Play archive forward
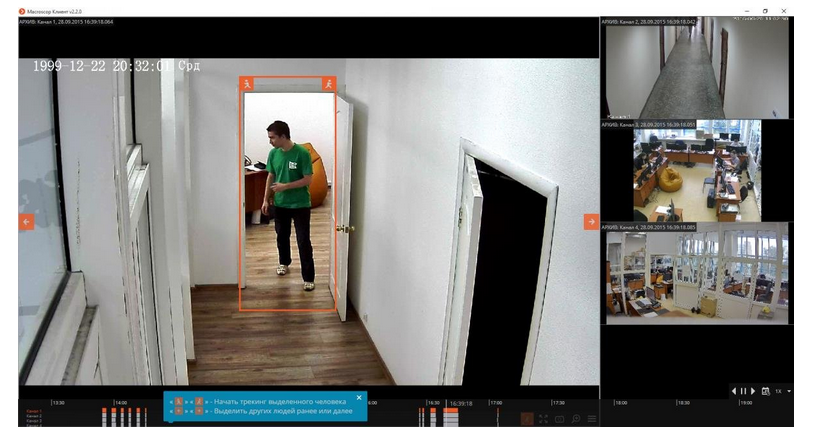This screenshot has width=816, height=427. (753, 391)
